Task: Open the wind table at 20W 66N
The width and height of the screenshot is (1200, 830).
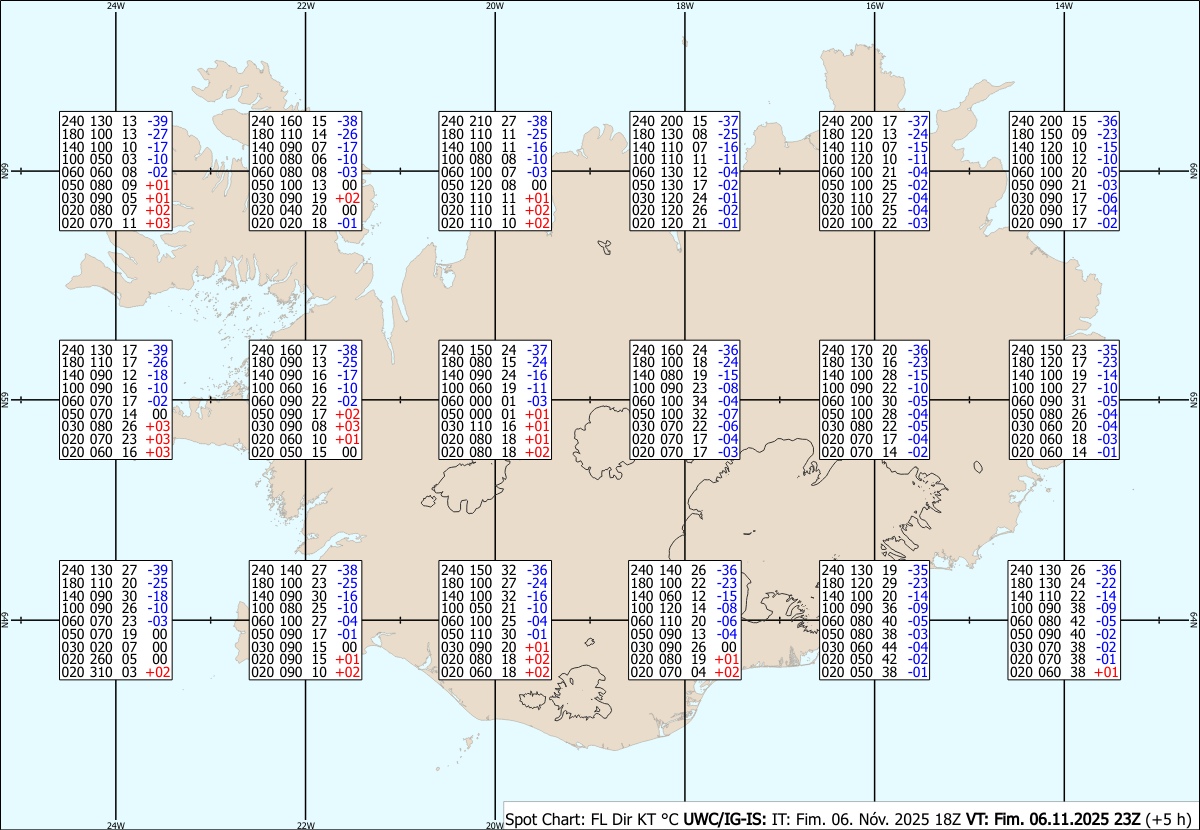Action: [x=495, y=171]
